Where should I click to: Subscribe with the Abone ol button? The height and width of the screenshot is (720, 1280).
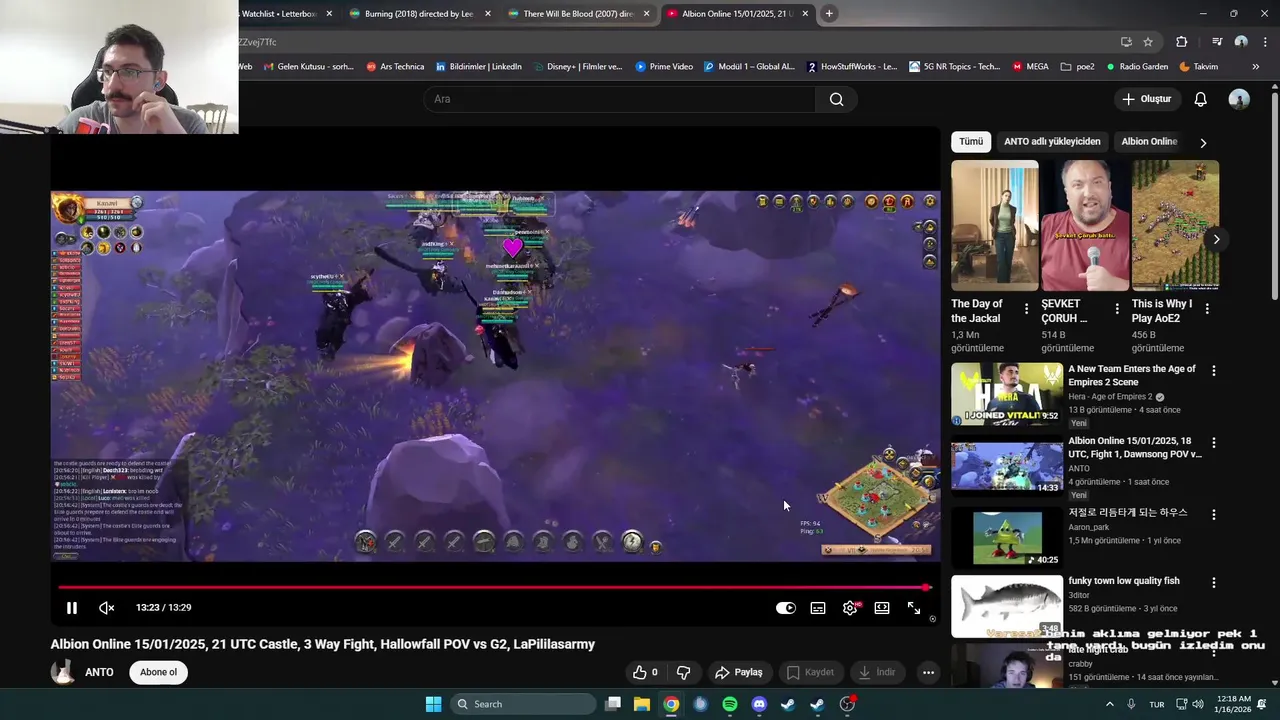coord(158,672)
